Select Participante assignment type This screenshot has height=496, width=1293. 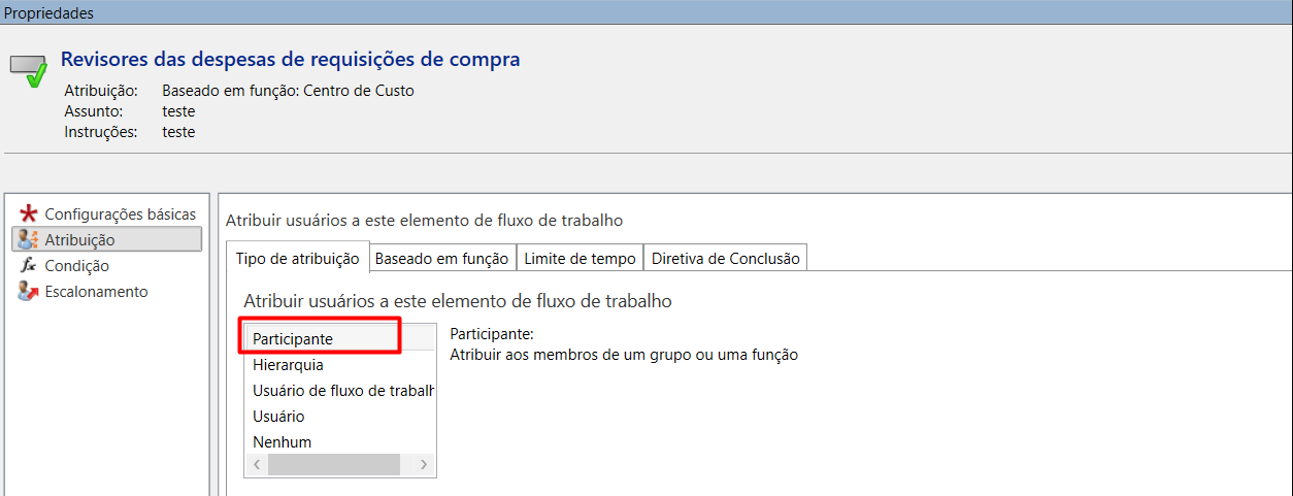point(293,339)
